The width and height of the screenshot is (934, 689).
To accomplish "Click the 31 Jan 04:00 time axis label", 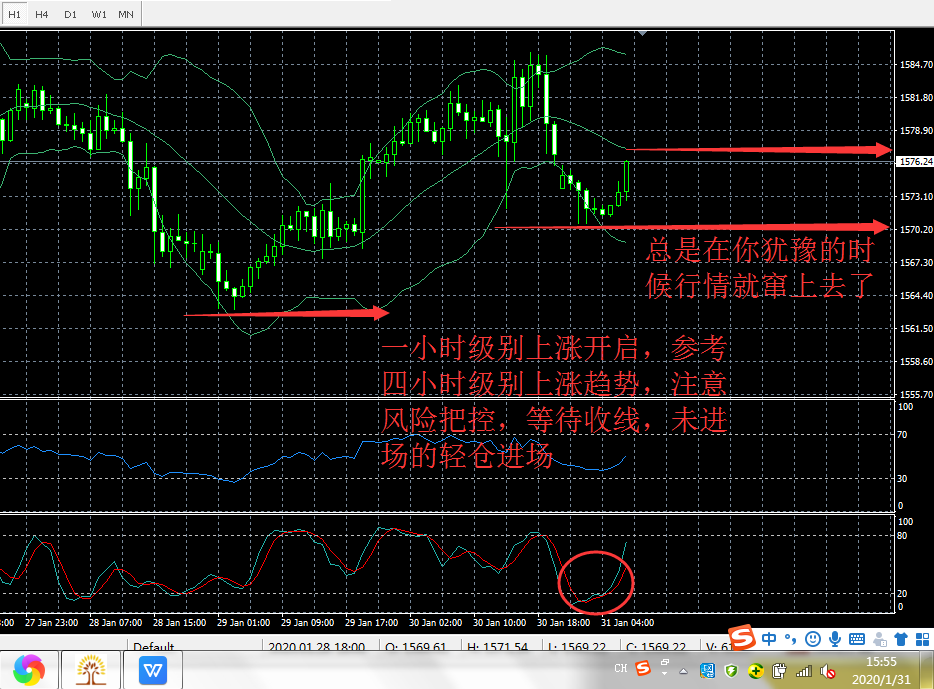I will pyautogui.click(x=627, y=622).
